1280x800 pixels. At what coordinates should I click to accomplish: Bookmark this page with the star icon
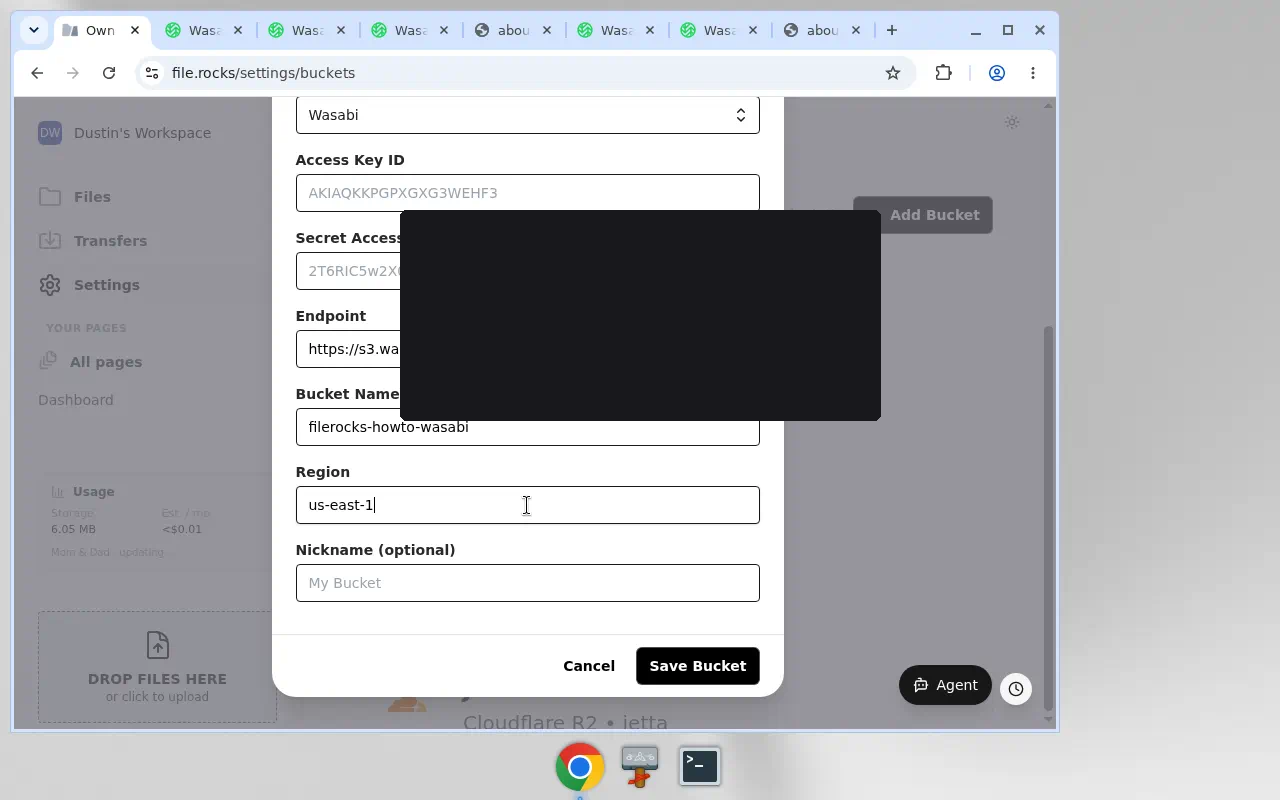893,73
